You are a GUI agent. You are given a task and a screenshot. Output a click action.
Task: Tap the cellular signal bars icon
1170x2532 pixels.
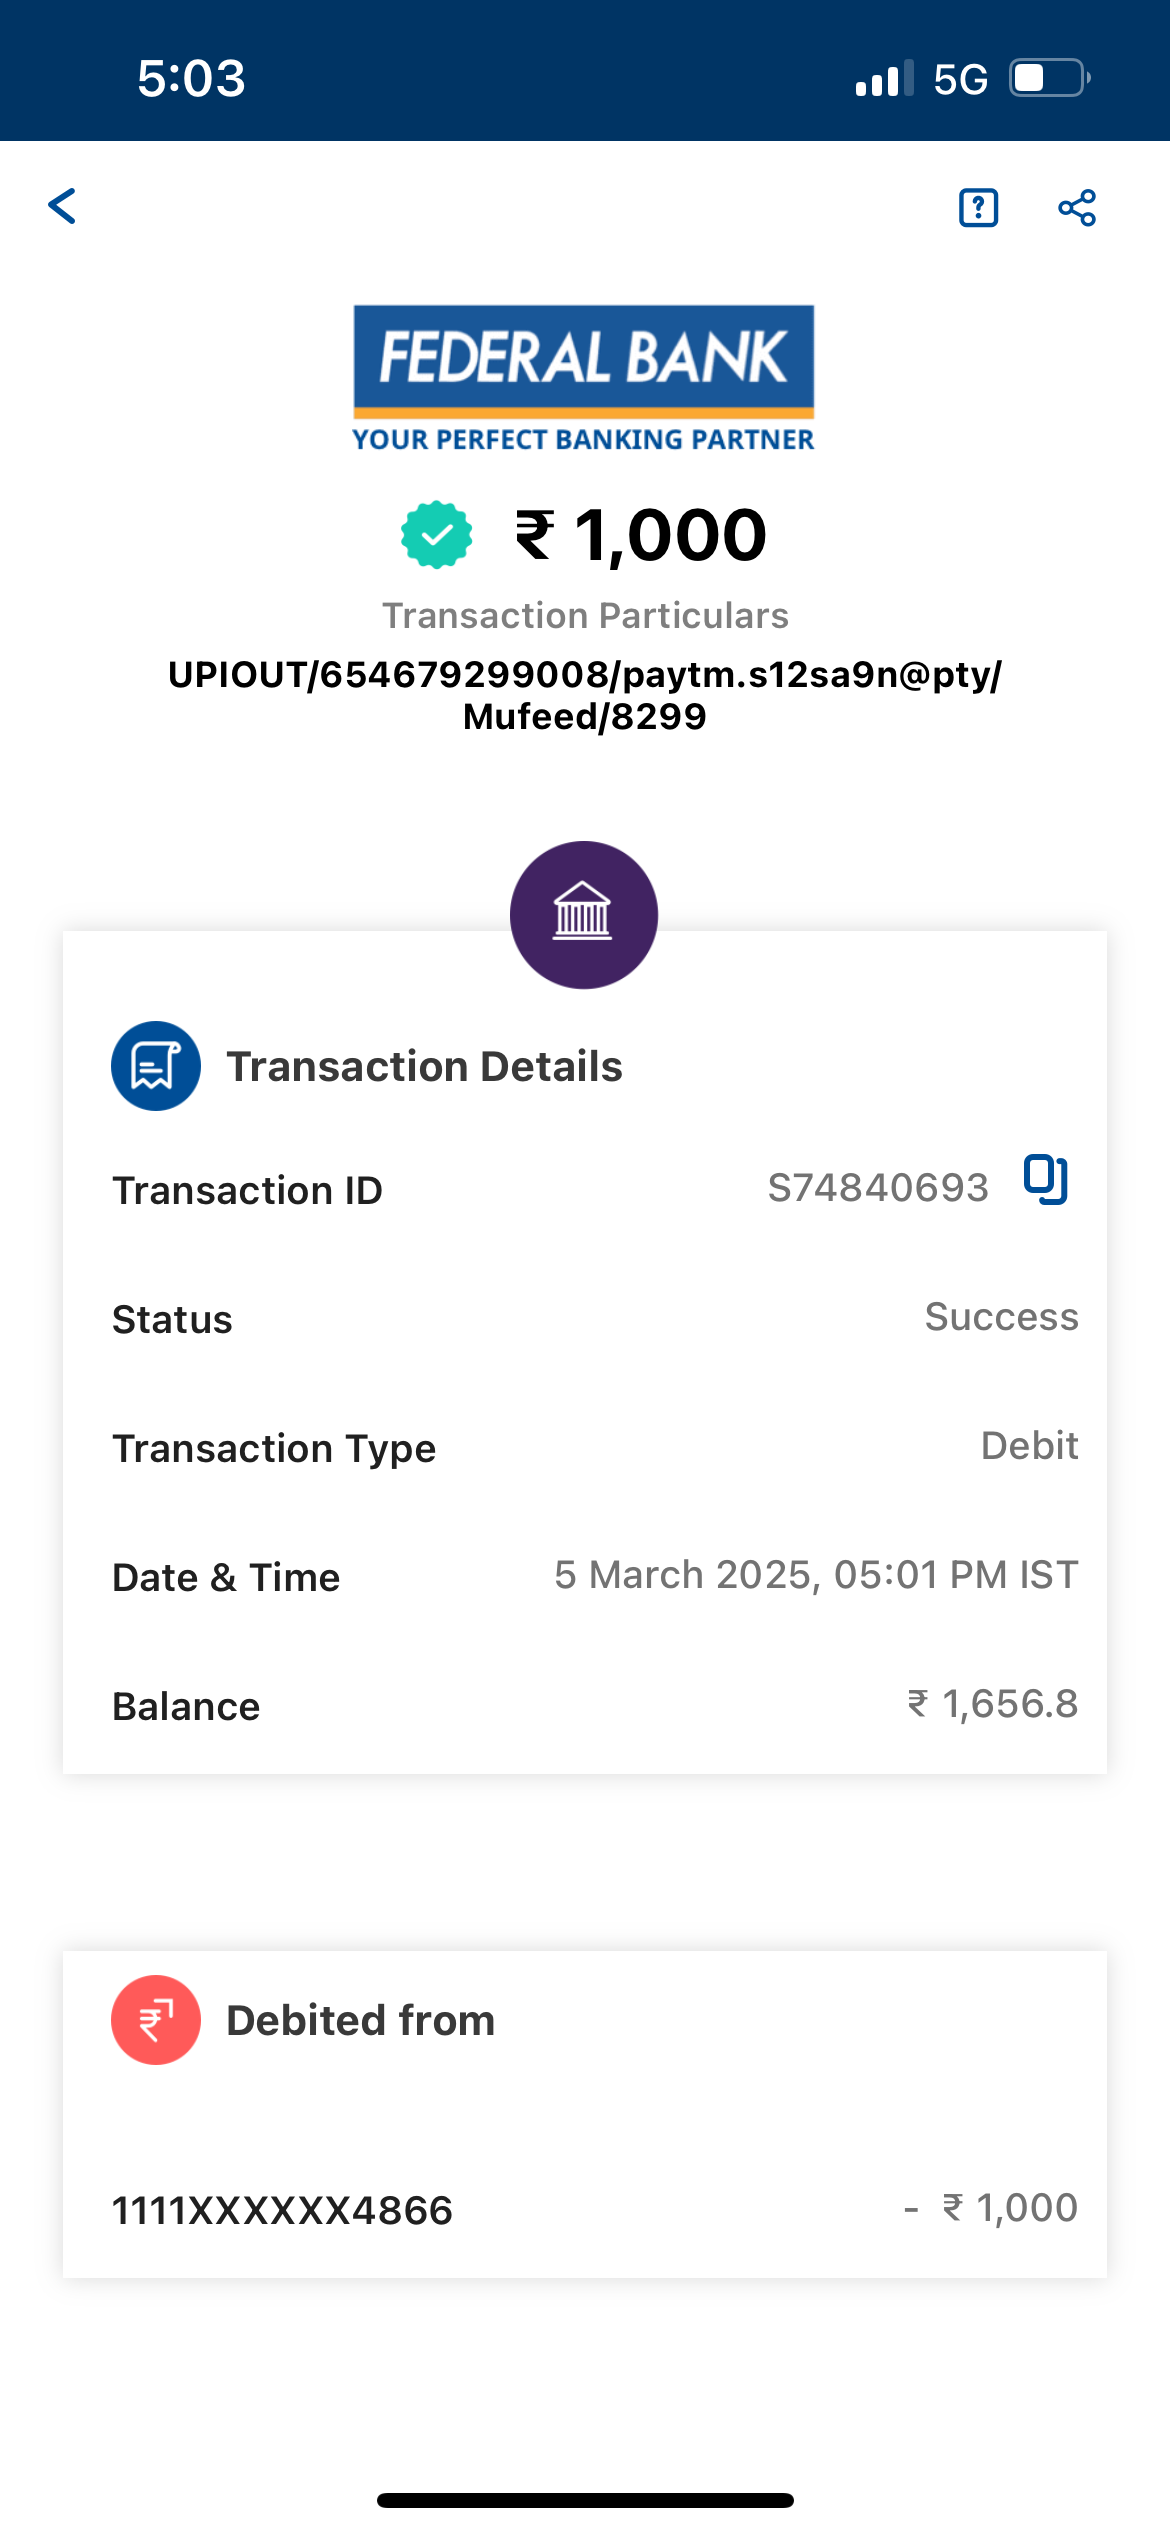click(x=884, y=78)
